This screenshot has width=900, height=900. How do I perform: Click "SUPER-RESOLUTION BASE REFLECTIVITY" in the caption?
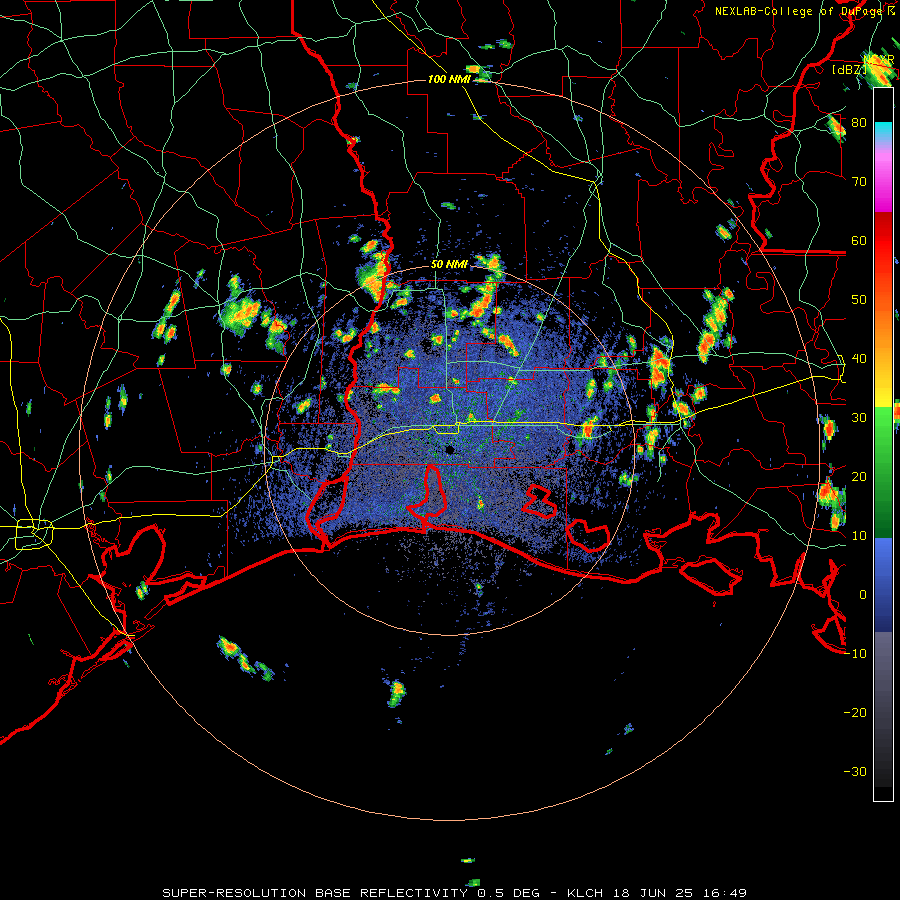[315, 893]
